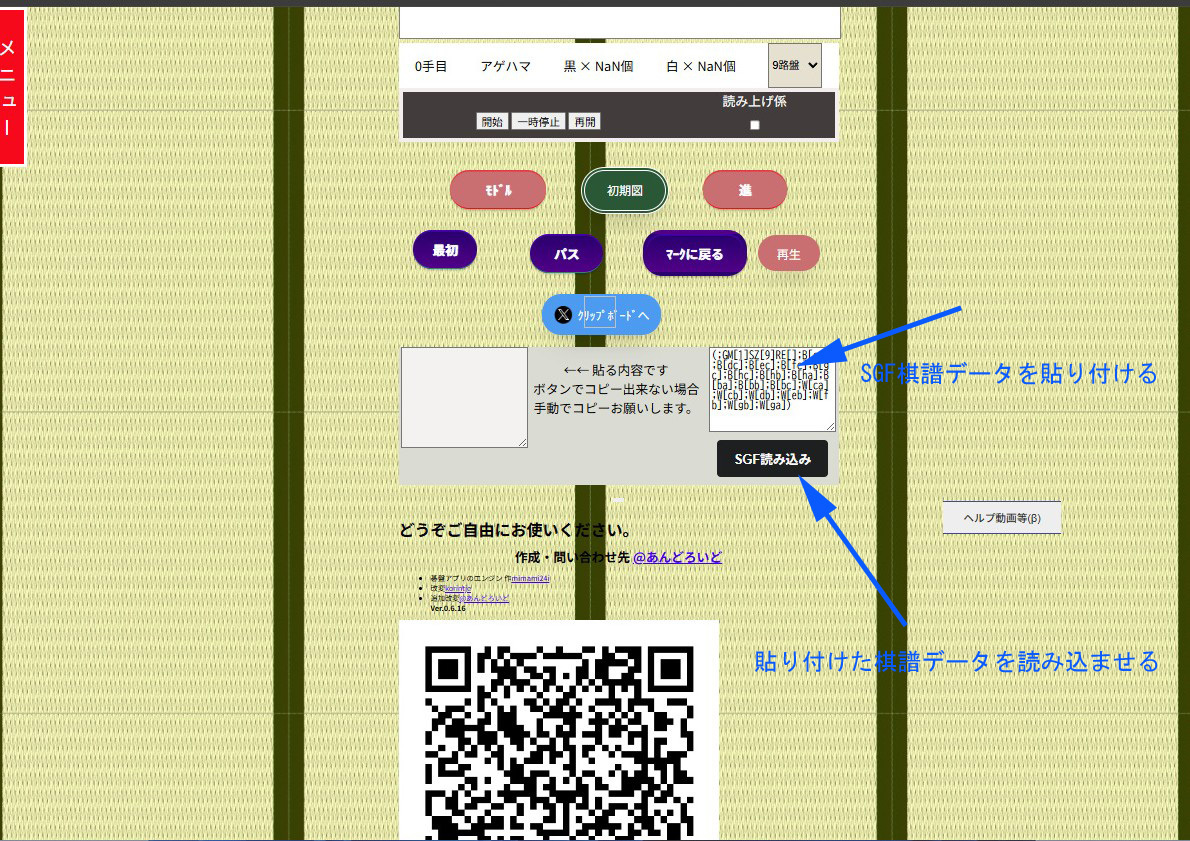This screenshot has height=841, width=1190.
Task: Click the どうぞご自由にお使いください heading
Action: [515, 530]
